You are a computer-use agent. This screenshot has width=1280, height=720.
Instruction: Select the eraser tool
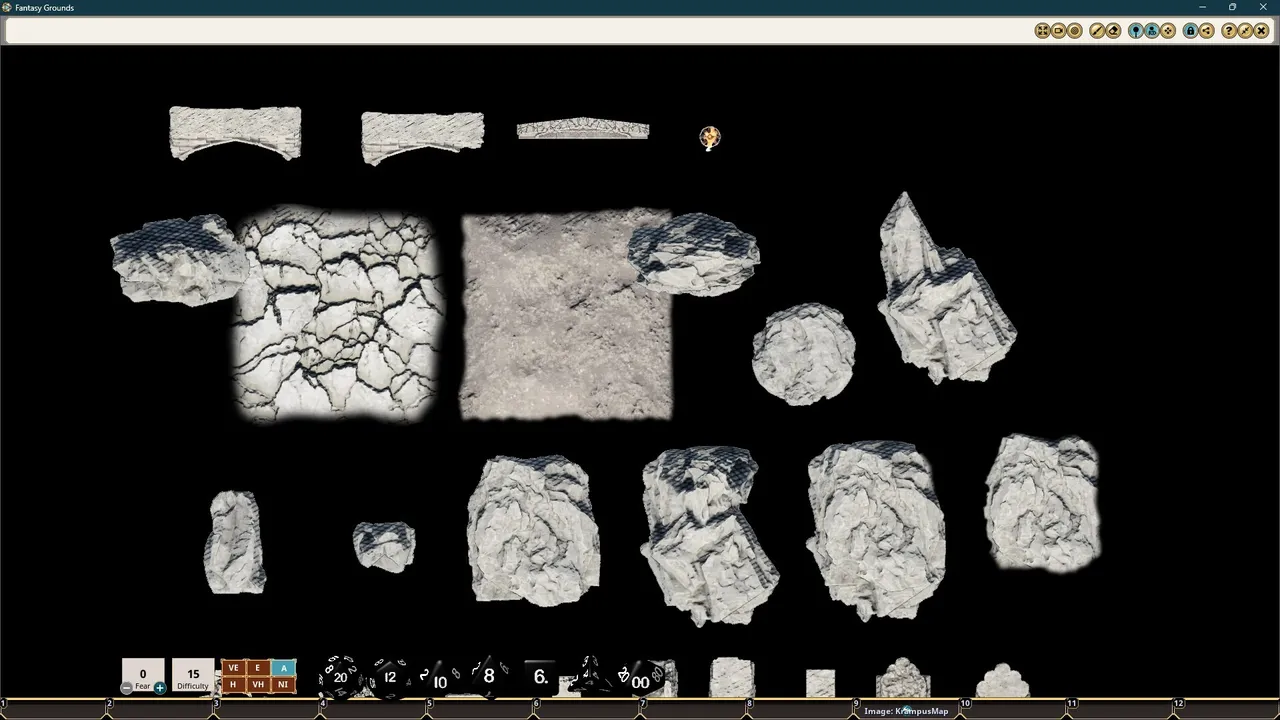1114,31
